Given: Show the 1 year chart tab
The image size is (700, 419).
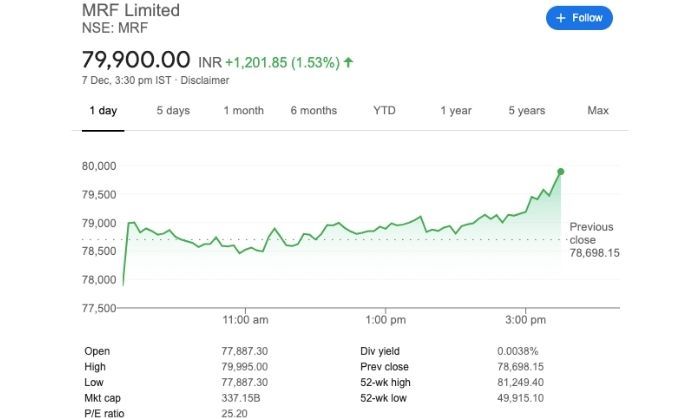Looking at the screenshot, I should [455, 110].
